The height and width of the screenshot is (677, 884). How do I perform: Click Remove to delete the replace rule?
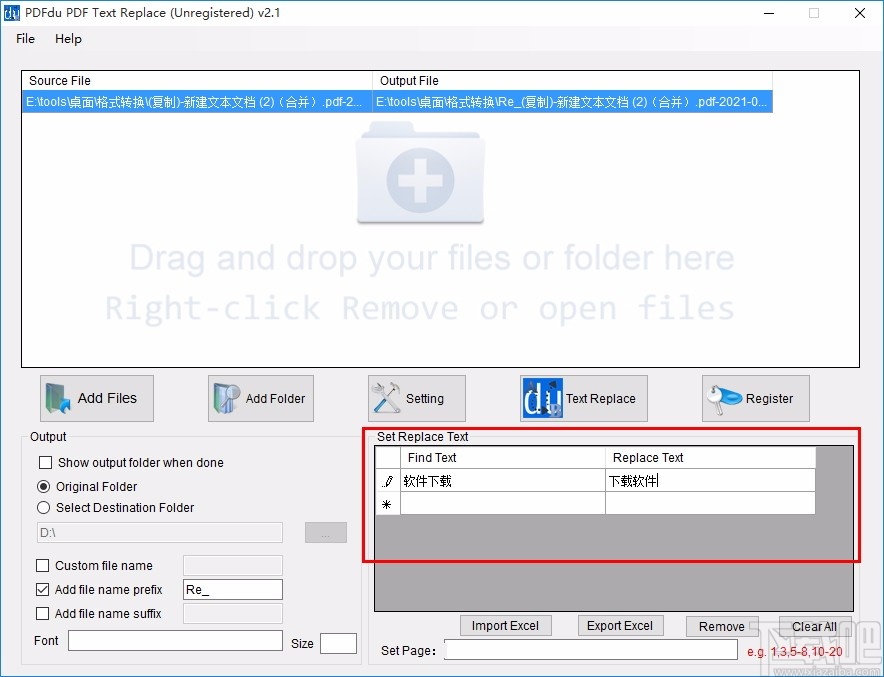click(x=722, y=625)
